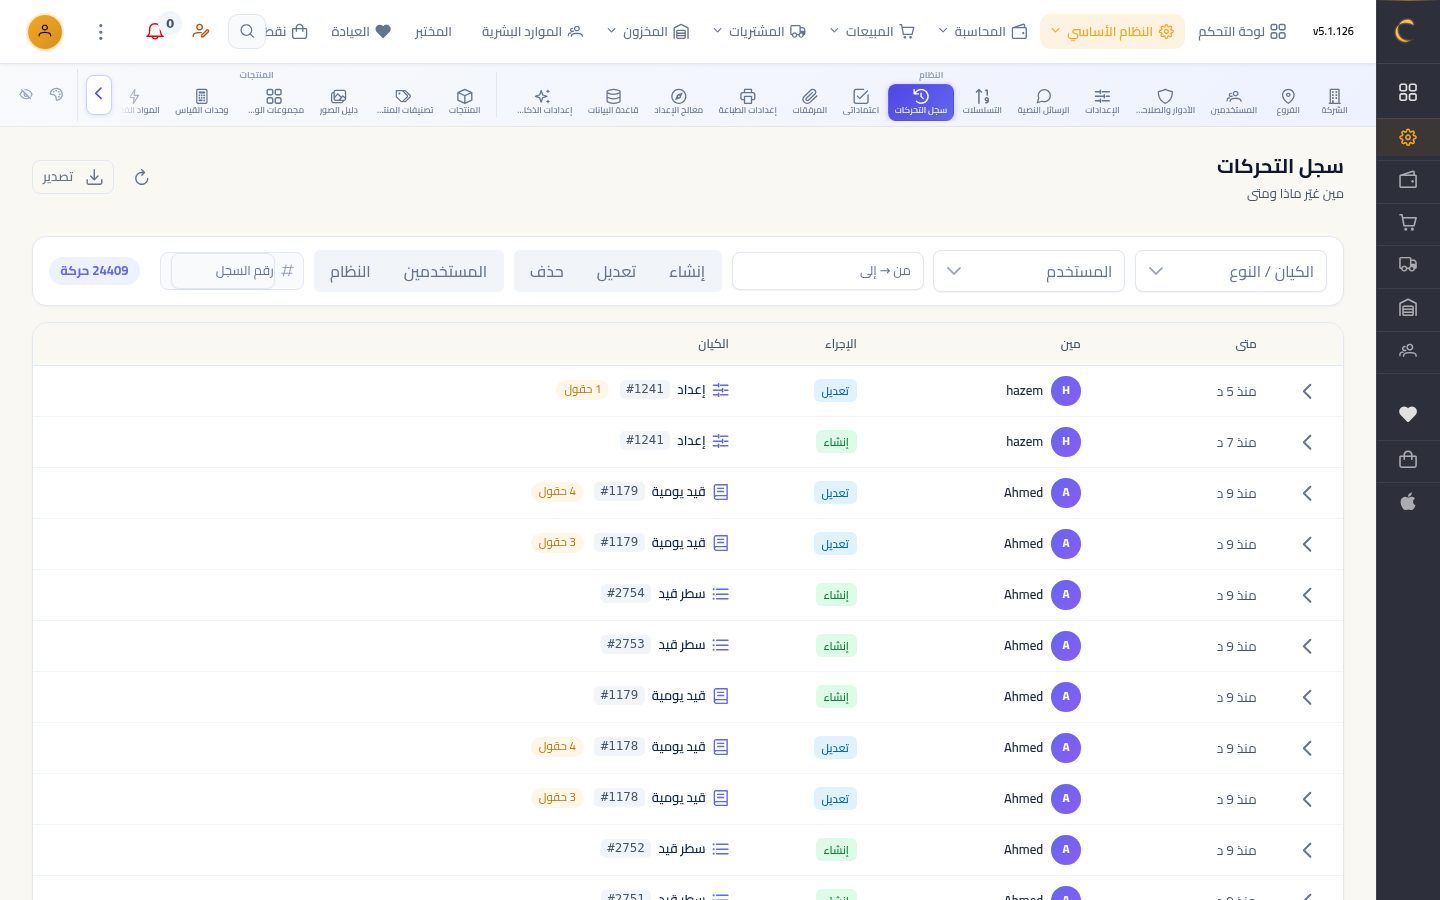1440x900 pixels.
Task: Toggle the hide ribbon eye icon
Action: (26, 94)
